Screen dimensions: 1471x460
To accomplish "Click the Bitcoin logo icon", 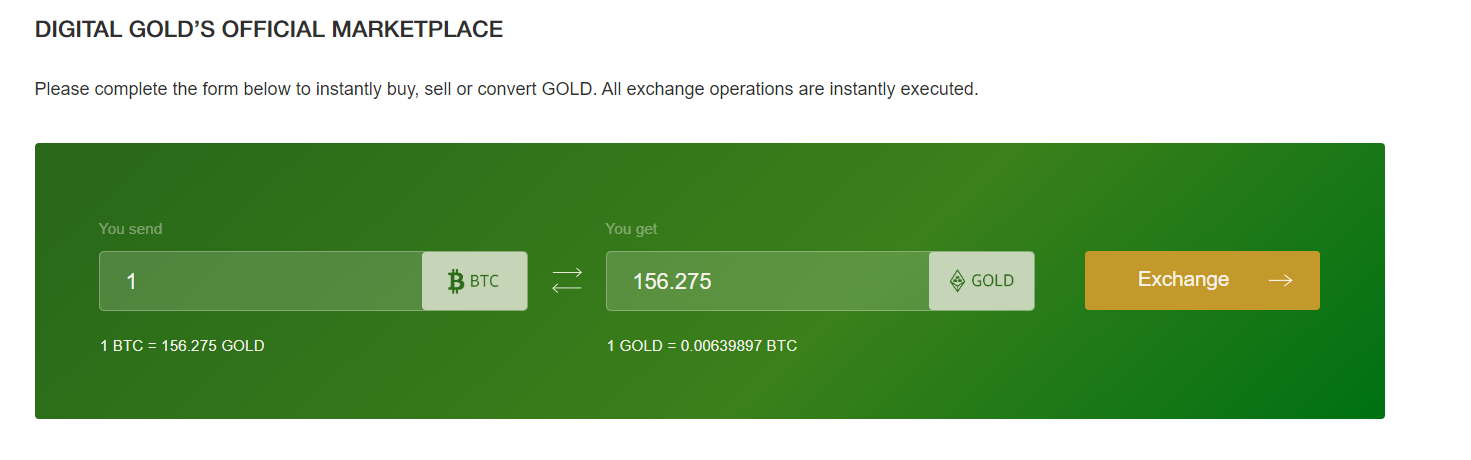I will [x=456, y=281].
